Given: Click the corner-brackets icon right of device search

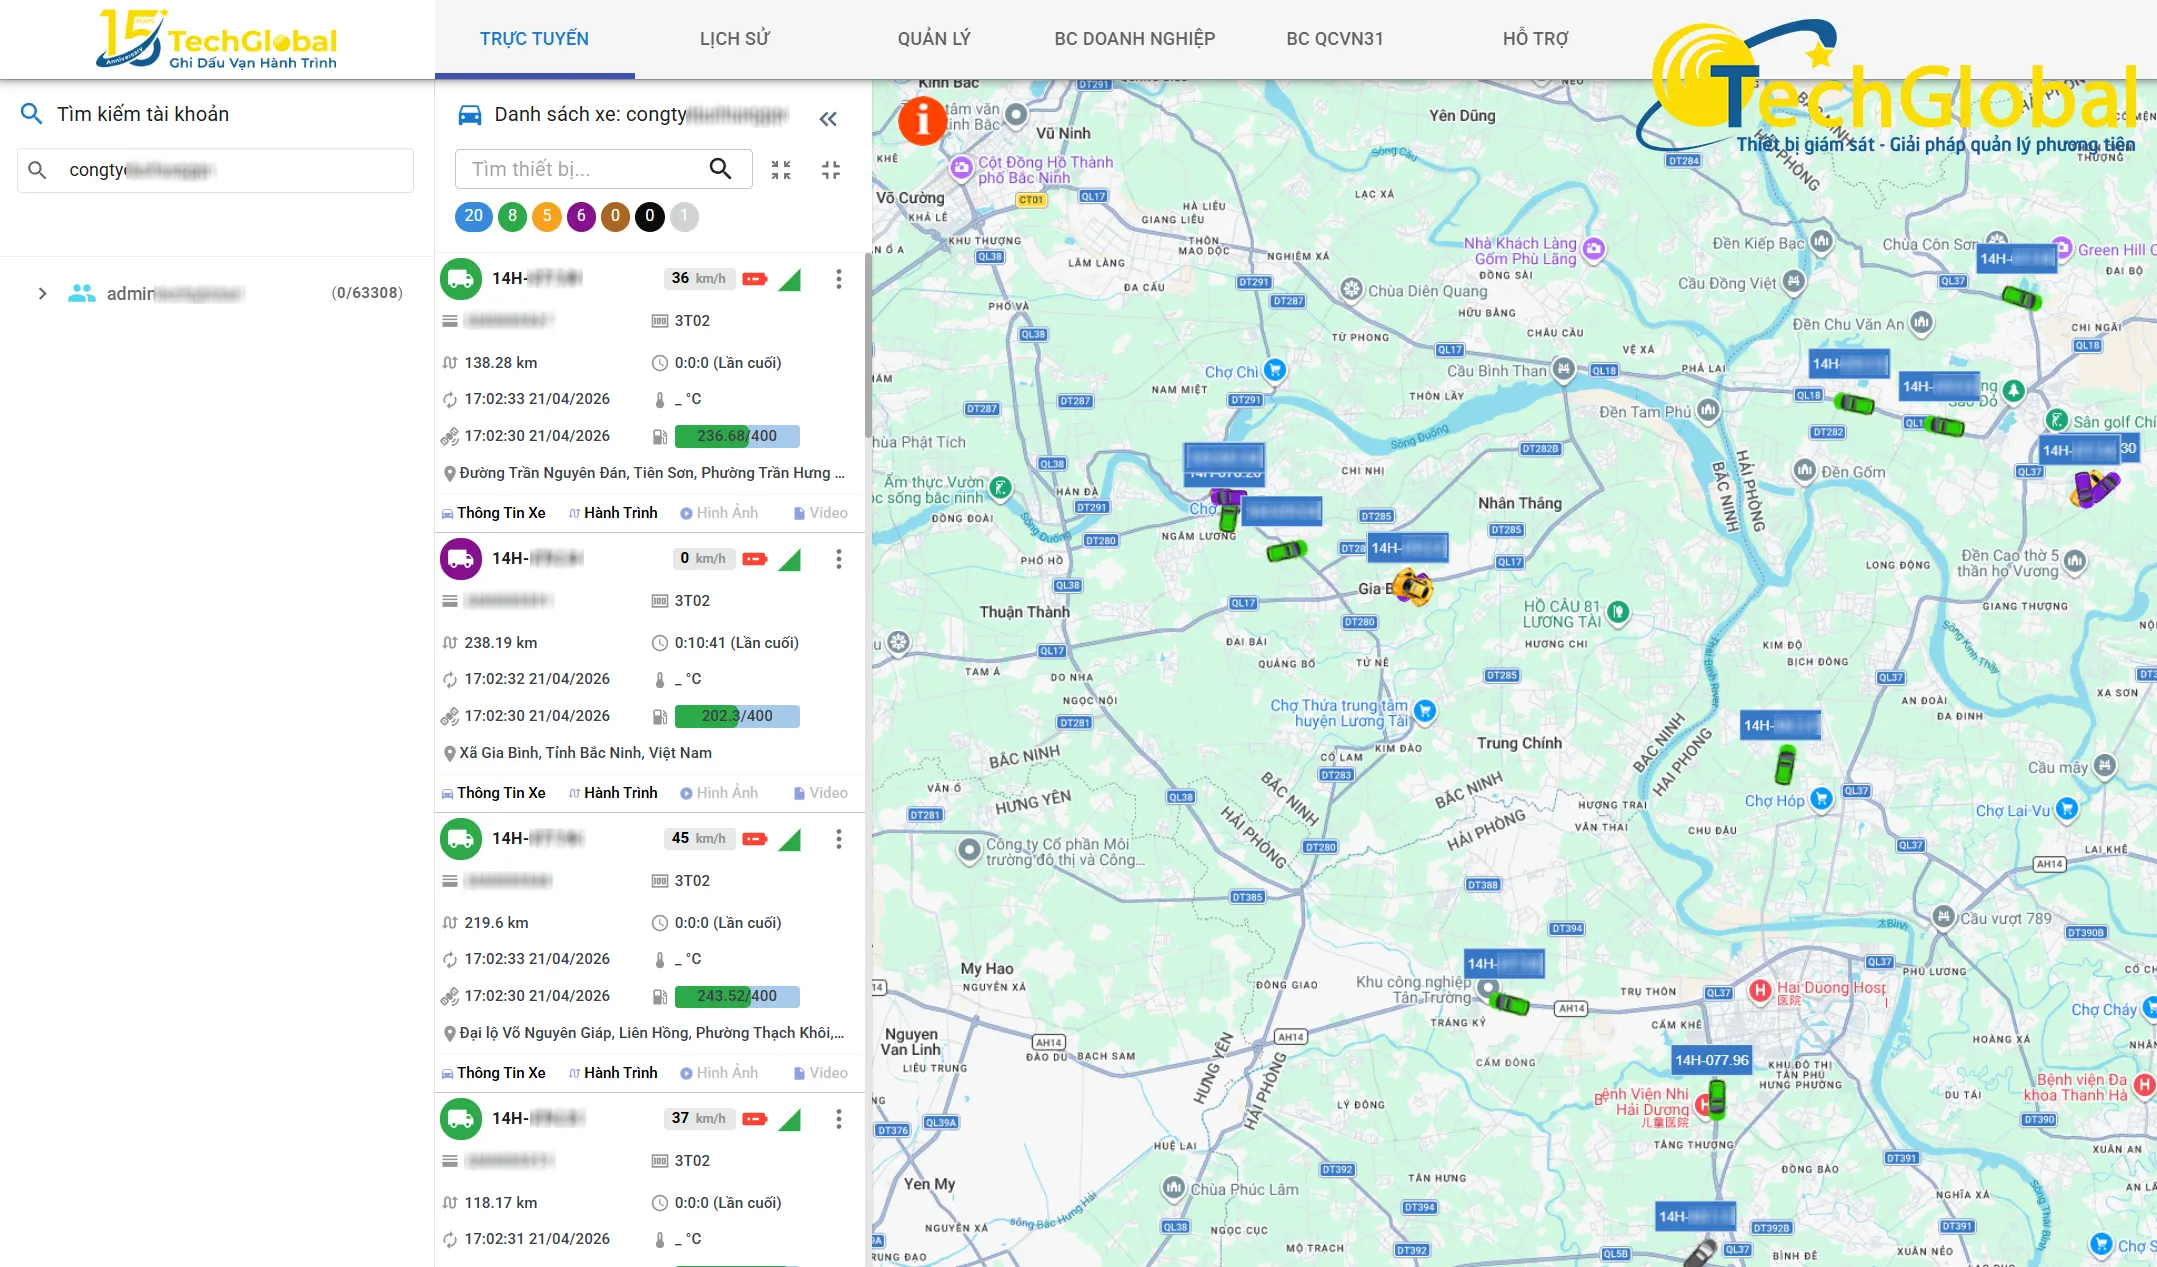Looking at the screenshot, I should pyautogui.click(x=831, y=170).
